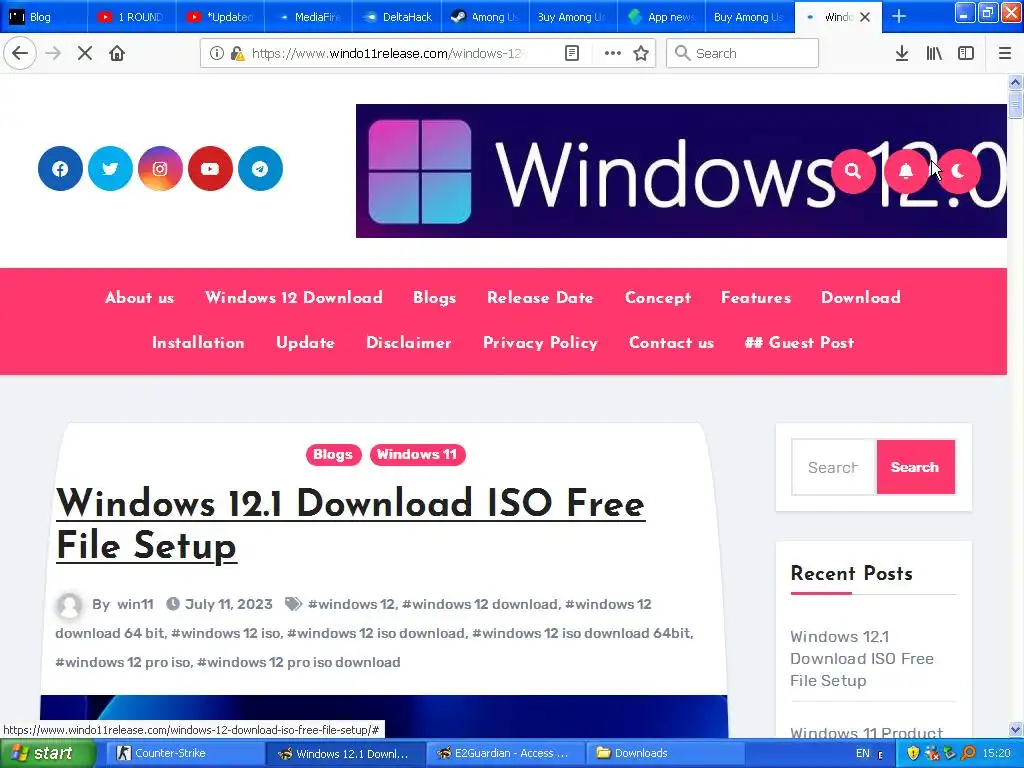Image resolution: width=1024 pixels, height=768 pixels.
Task: Click the browser forward arrow
Action: coord(54,53)
